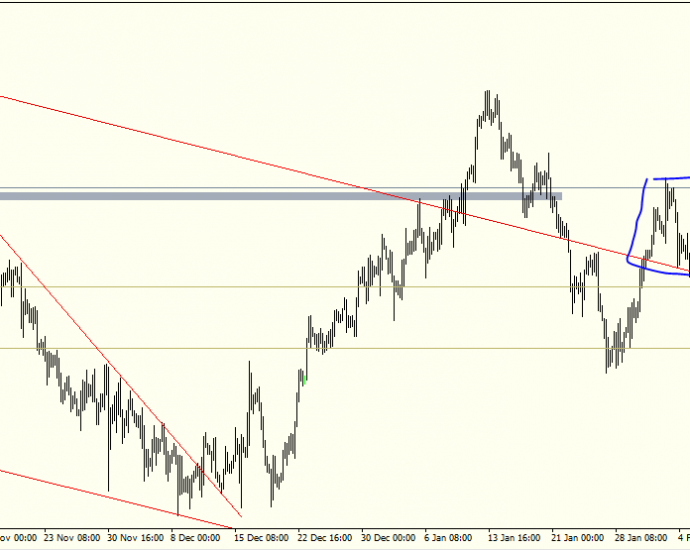Click the blue hand-drawn annotation shape
Image resolution: width=690 pixels, height=550 pixels.
(657, 227)
